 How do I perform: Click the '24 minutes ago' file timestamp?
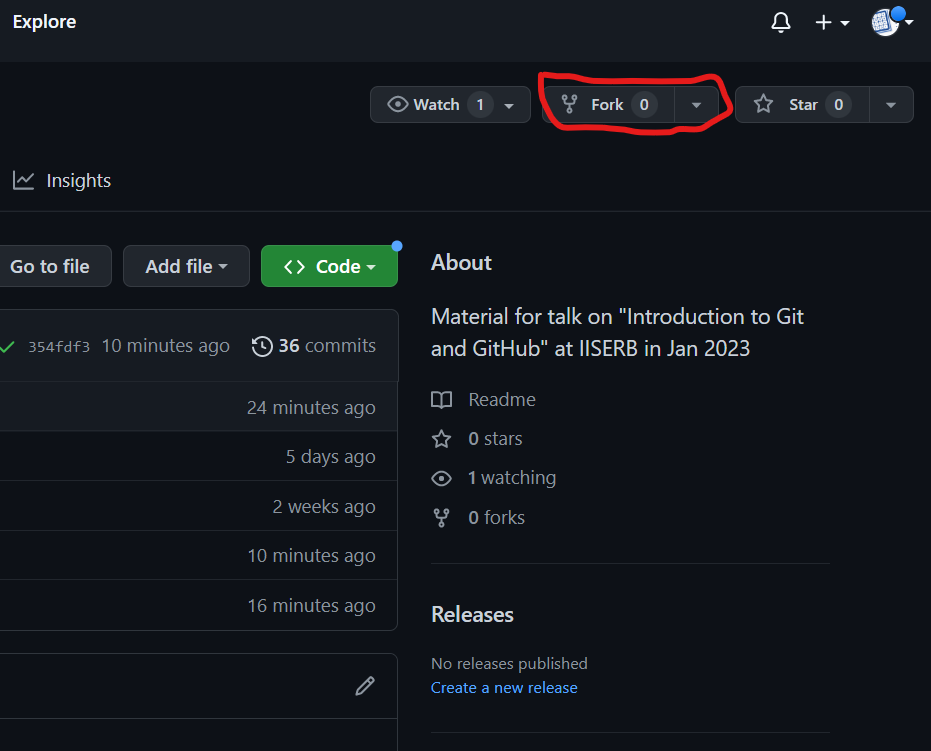coord(311,407)
